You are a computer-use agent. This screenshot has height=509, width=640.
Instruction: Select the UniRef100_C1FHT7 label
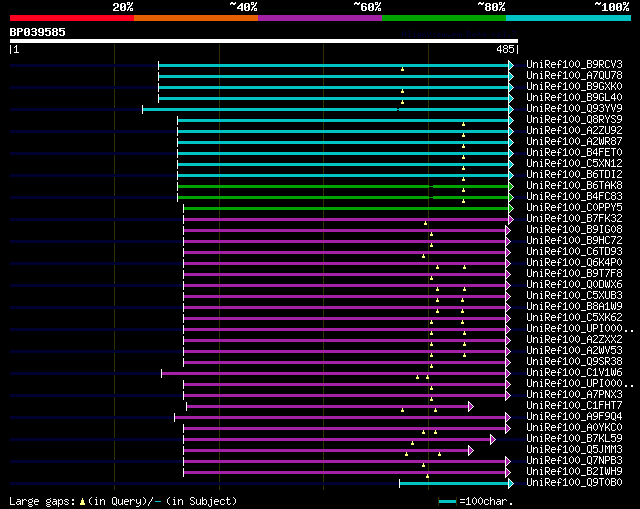[574, 406]
